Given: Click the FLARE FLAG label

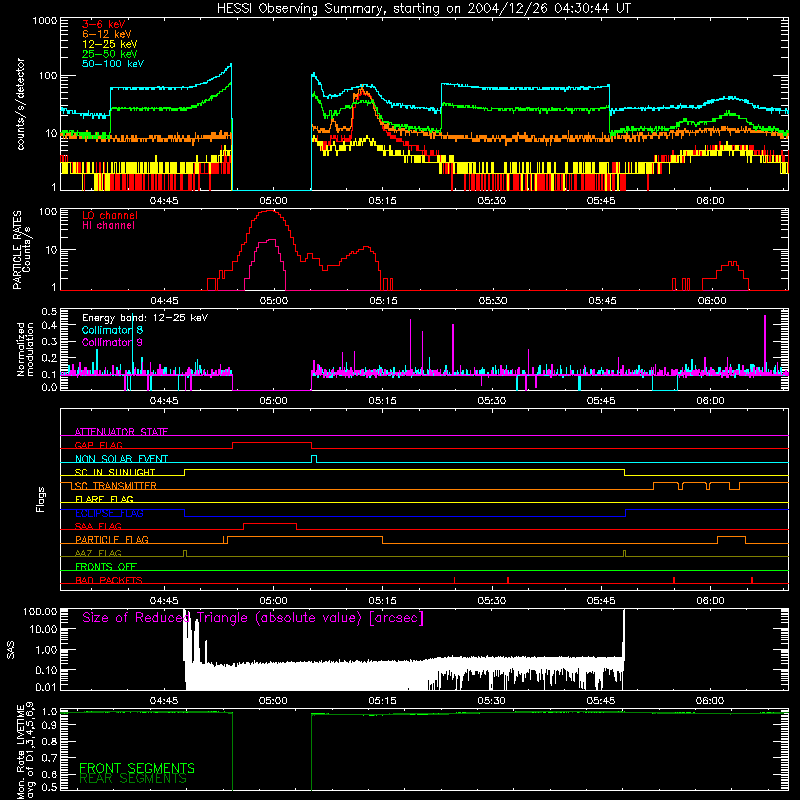Looking at the screenshot, I should 104,499.
